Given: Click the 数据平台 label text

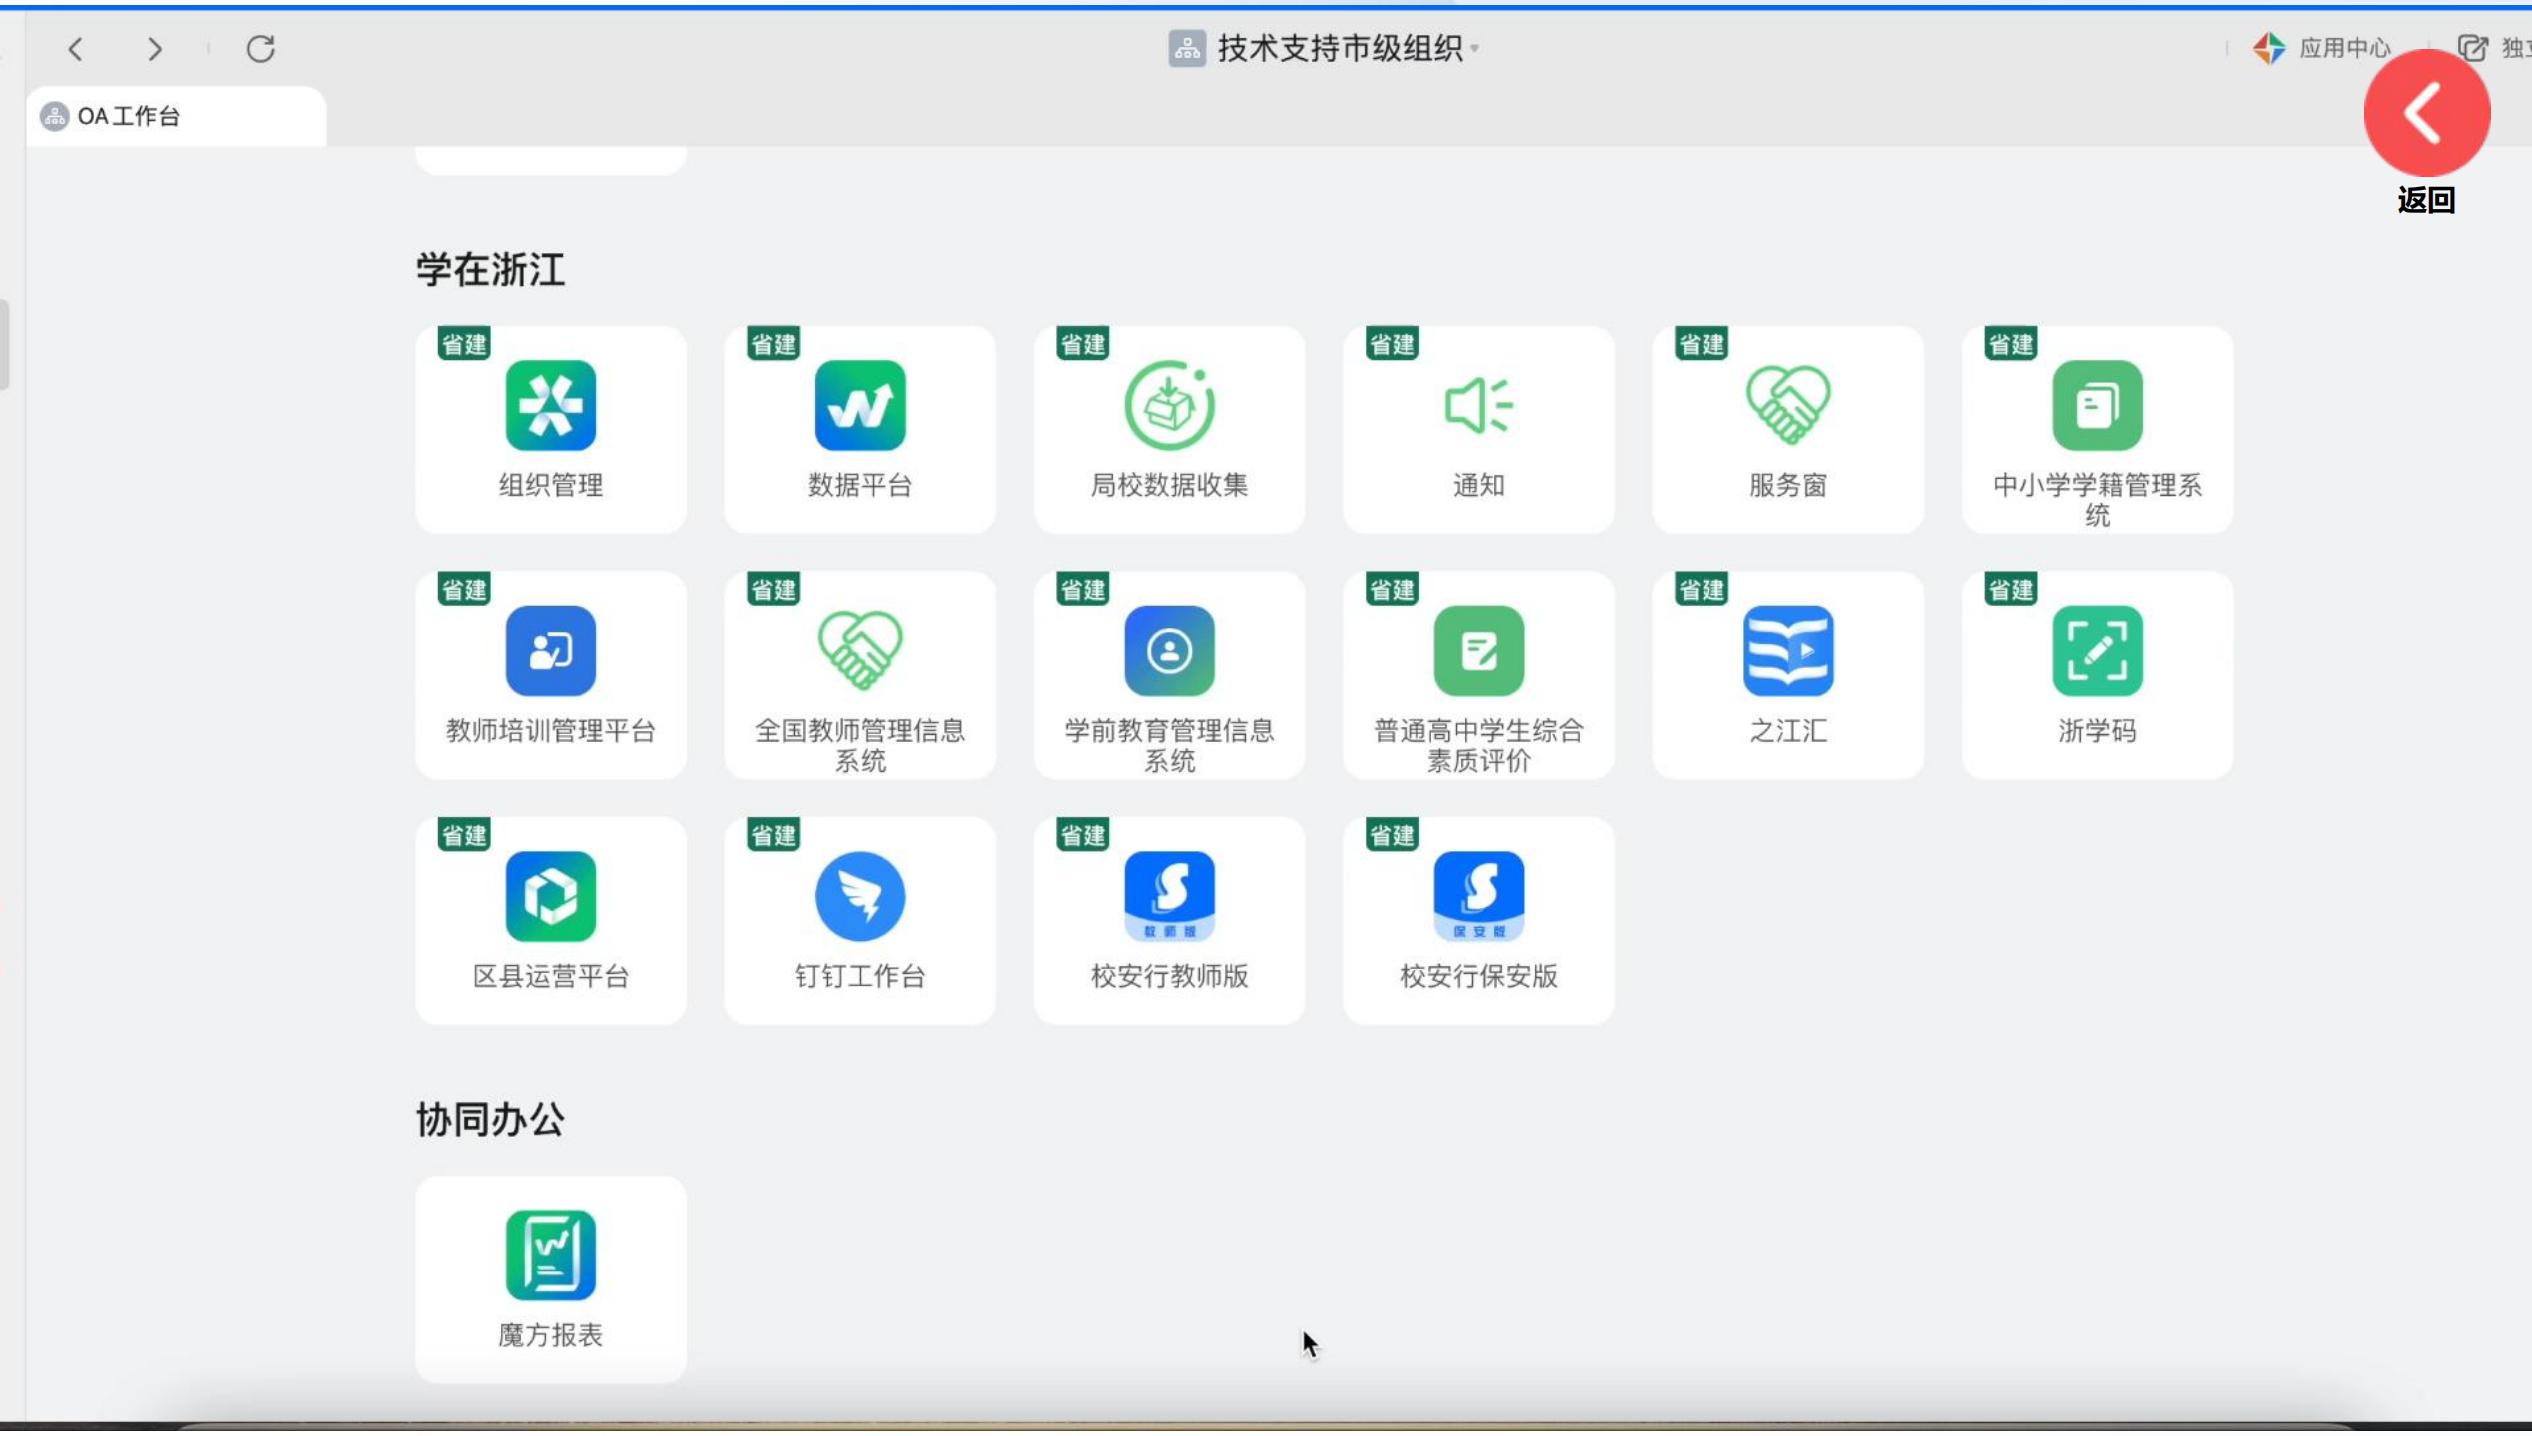Looking at the screenshot, I should [860, 486].
